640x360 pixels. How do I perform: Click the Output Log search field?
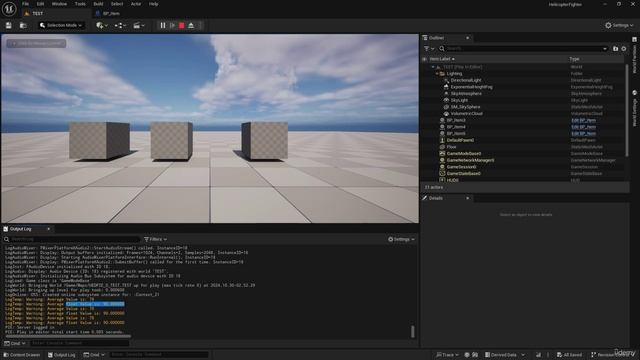(71, 239)
